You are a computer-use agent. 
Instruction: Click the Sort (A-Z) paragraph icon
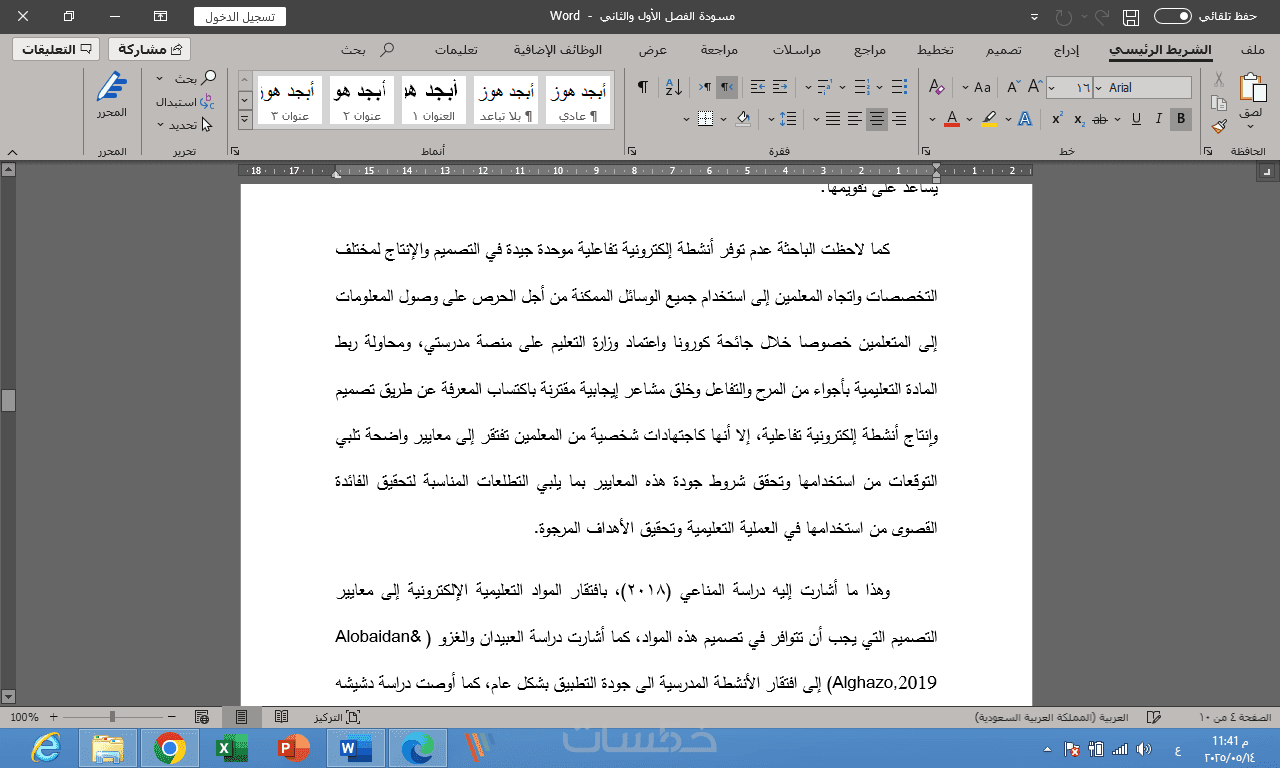(673, 87)
